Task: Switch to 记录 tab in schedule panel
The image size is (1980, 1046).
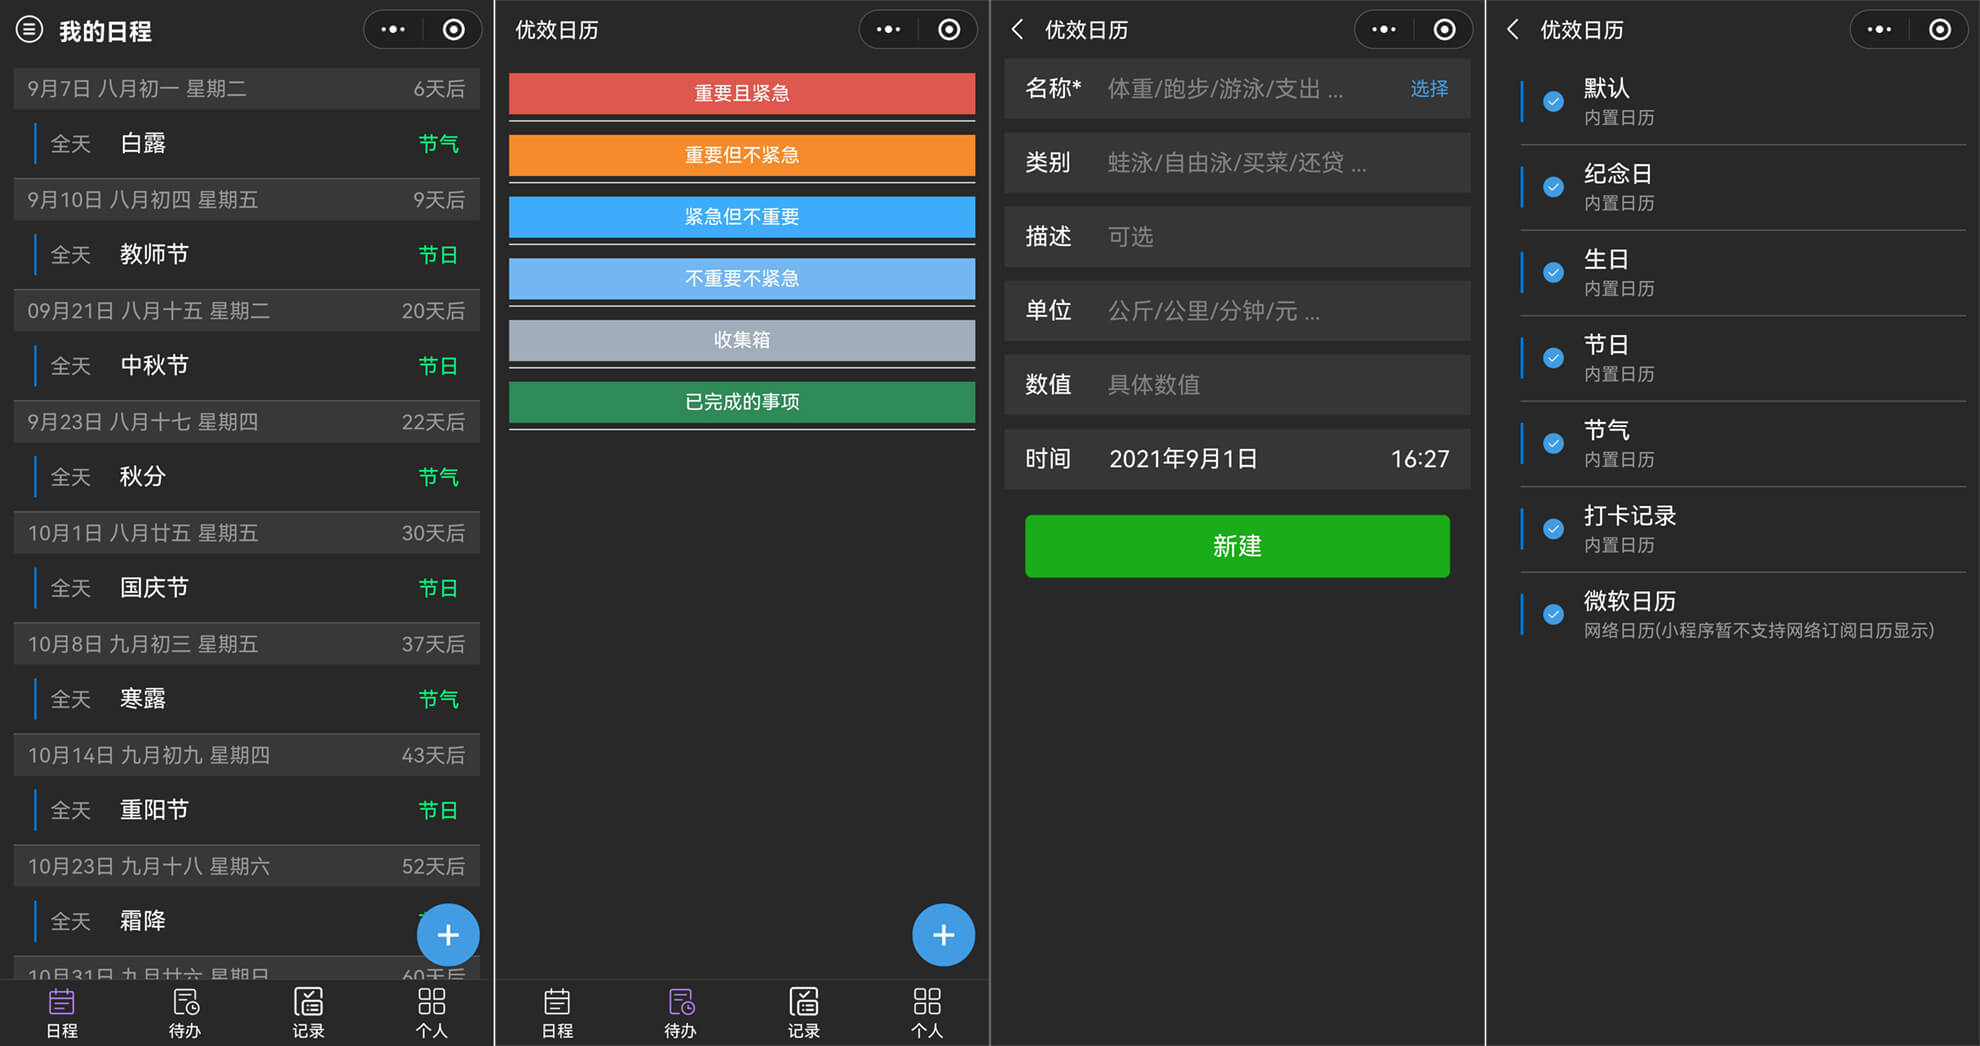Action: [x=308, y=1013]
